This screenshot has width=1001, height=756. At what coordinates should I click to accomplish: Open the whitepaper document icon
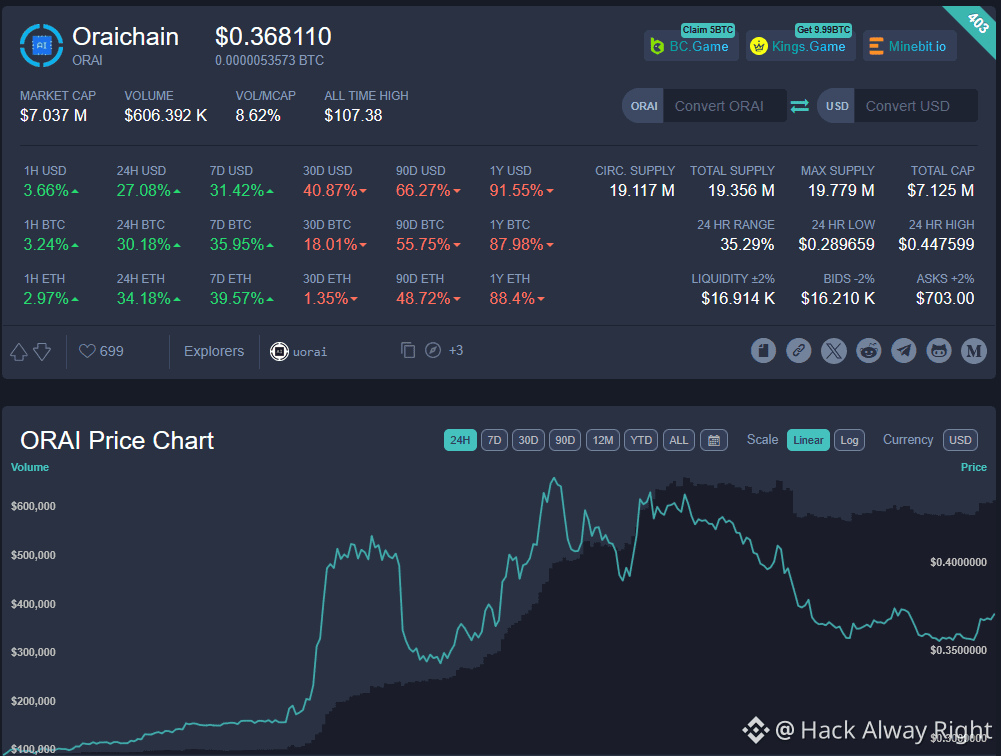763,351
